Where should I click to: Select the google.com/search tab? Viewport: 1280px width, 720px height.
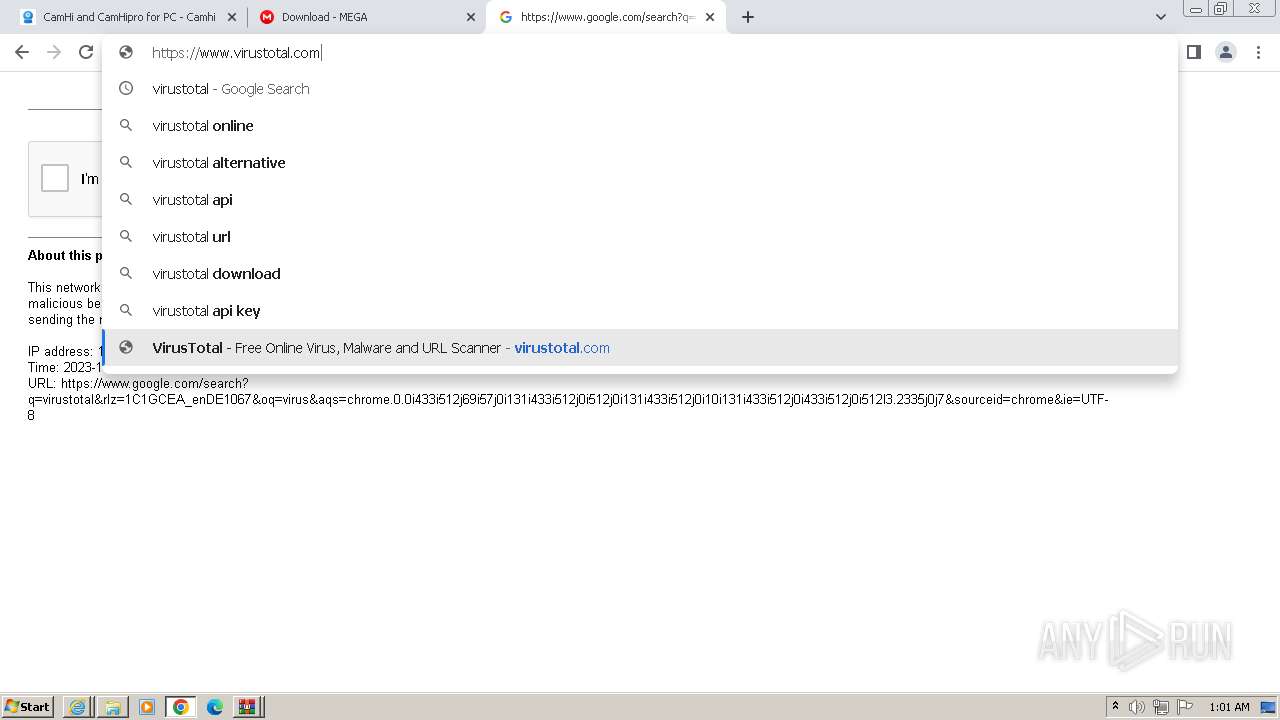(x=606, y=17)
